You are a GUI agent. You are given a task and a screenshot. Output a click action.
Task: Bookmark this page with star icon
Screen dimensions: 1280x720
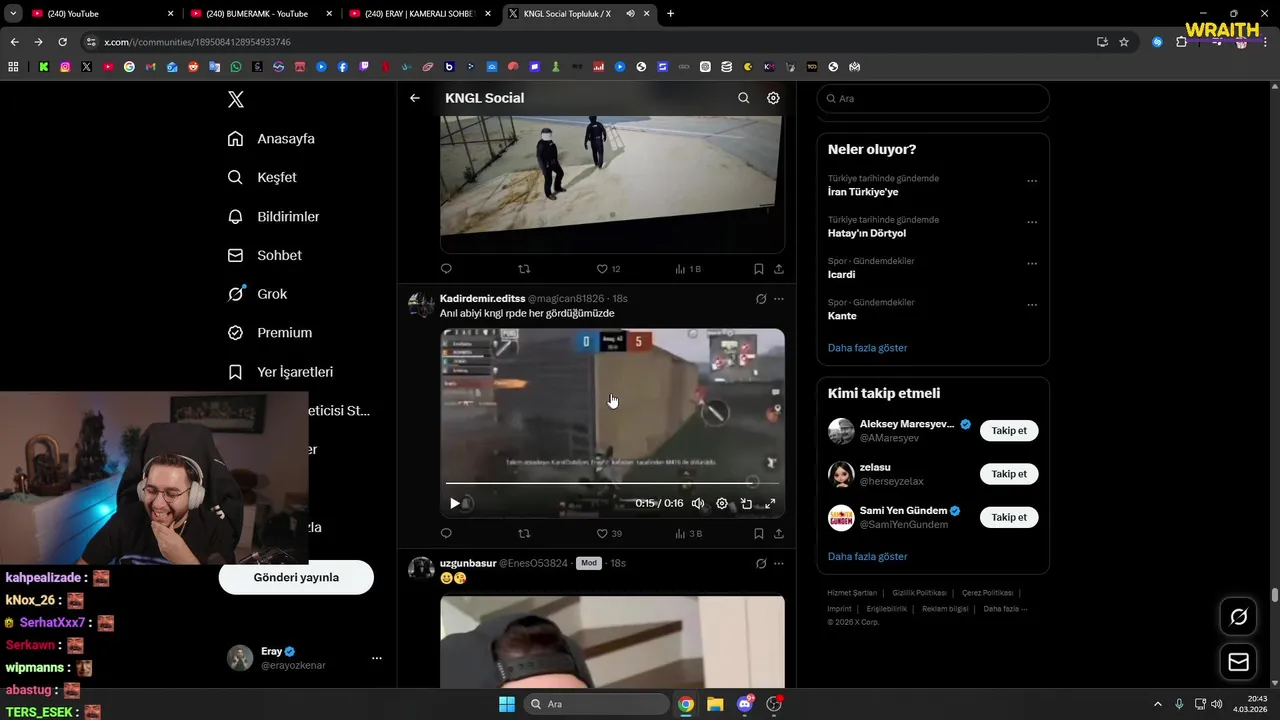pyautogui.click(x=1124, y=42)
